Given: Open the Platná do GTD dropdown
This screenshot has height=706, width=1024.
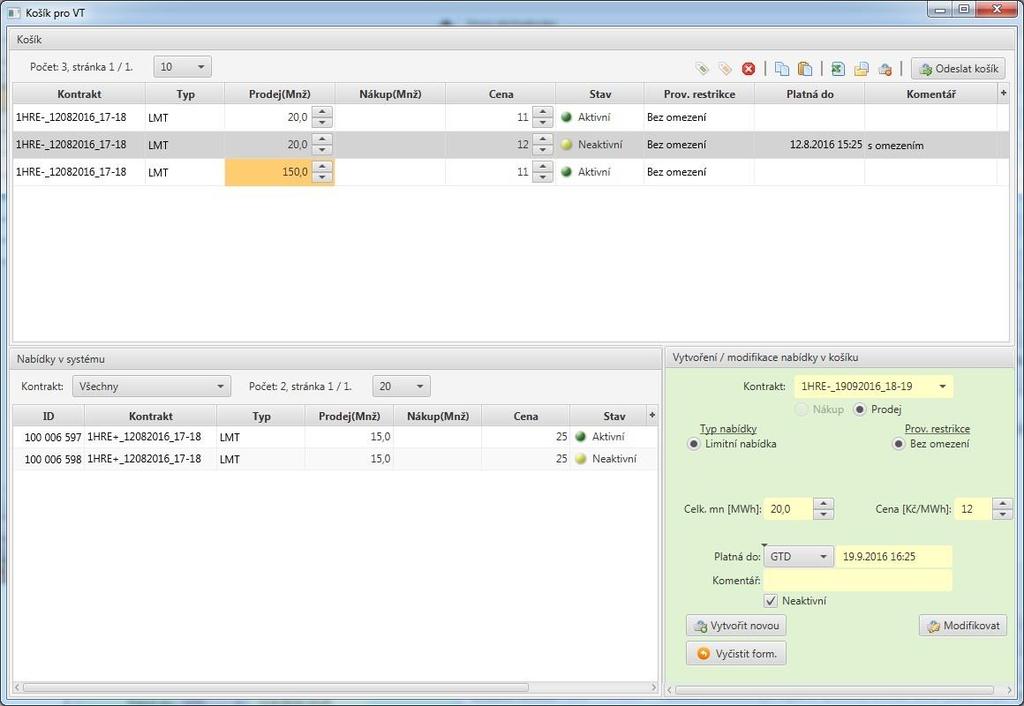Looking at the screenshot, I should point(799,557).
